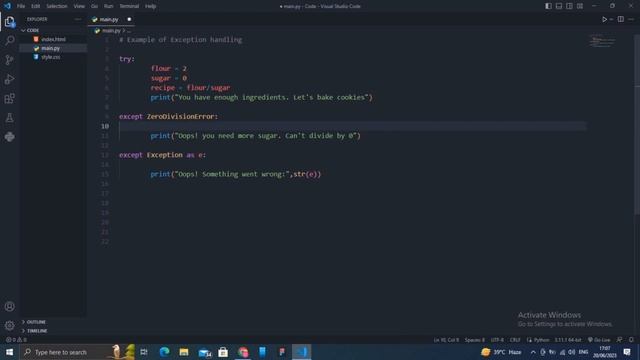Viewport: 640px width, 360px height.
Task: Open File Explorer from taskbar
Action: (x=184, y=352)
